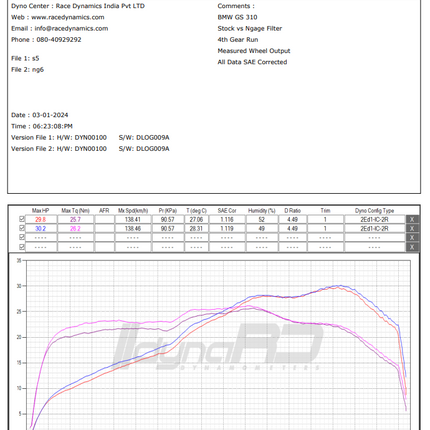Click the phone number 080-40929292
Viewport: 430px width, 430px height.
coord(59,40)
